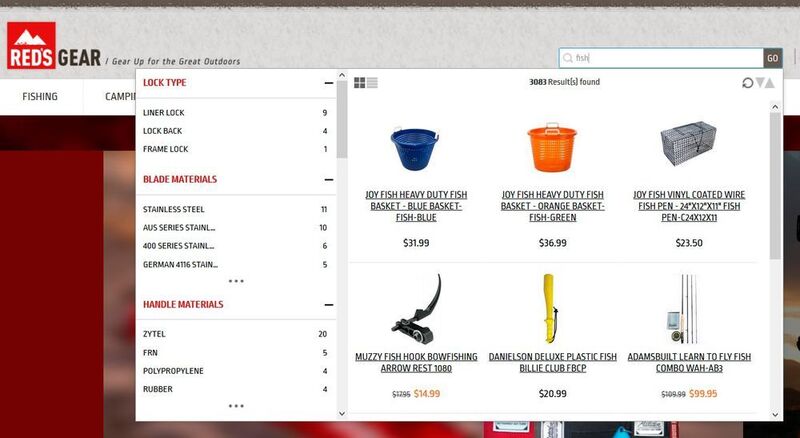Image resolution: width=800 pixels, height=438 pixels.
Task: Sort results descending with down triangle
Action: [760, 83]
